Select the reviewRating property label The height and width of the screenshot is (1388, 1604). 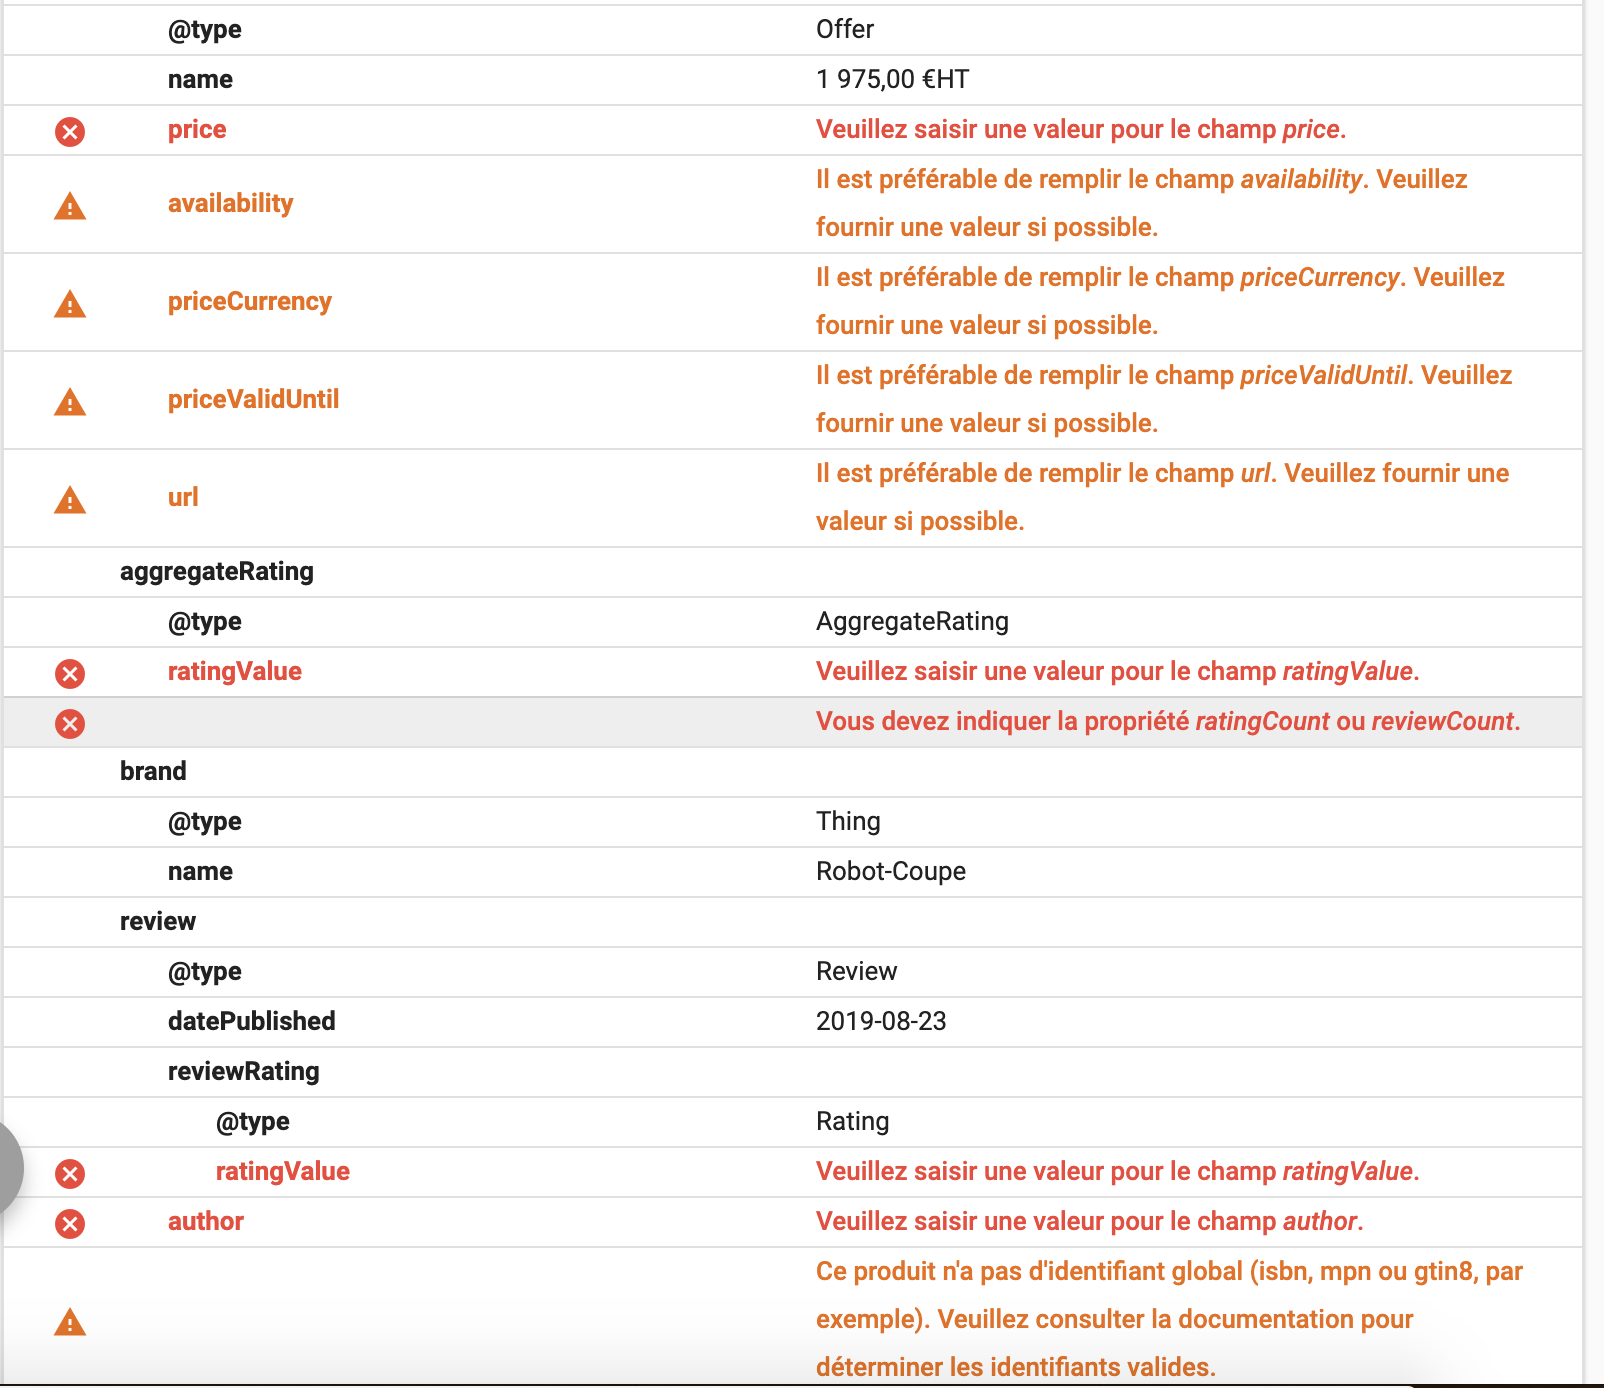click(243, 1071)
